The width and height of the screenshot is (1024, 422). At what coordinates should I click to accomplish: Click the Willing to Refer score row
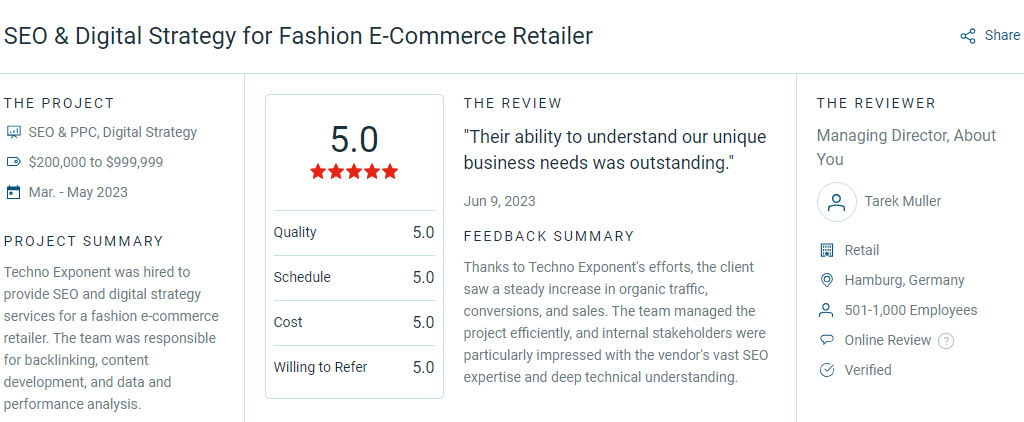click(354, 367)
